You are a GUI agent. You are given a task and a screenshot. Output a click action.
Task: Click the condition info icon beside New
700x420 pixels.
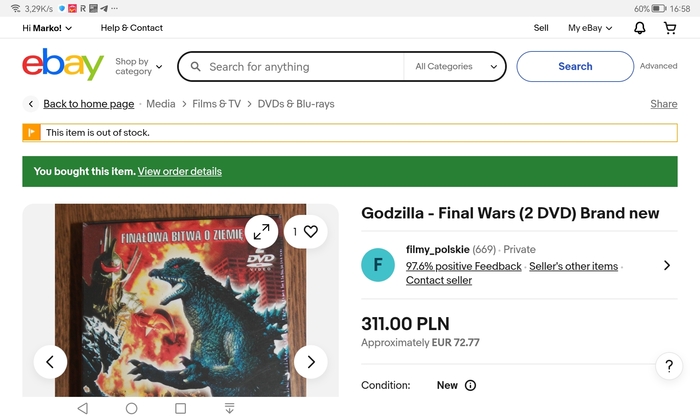[470, 385]
